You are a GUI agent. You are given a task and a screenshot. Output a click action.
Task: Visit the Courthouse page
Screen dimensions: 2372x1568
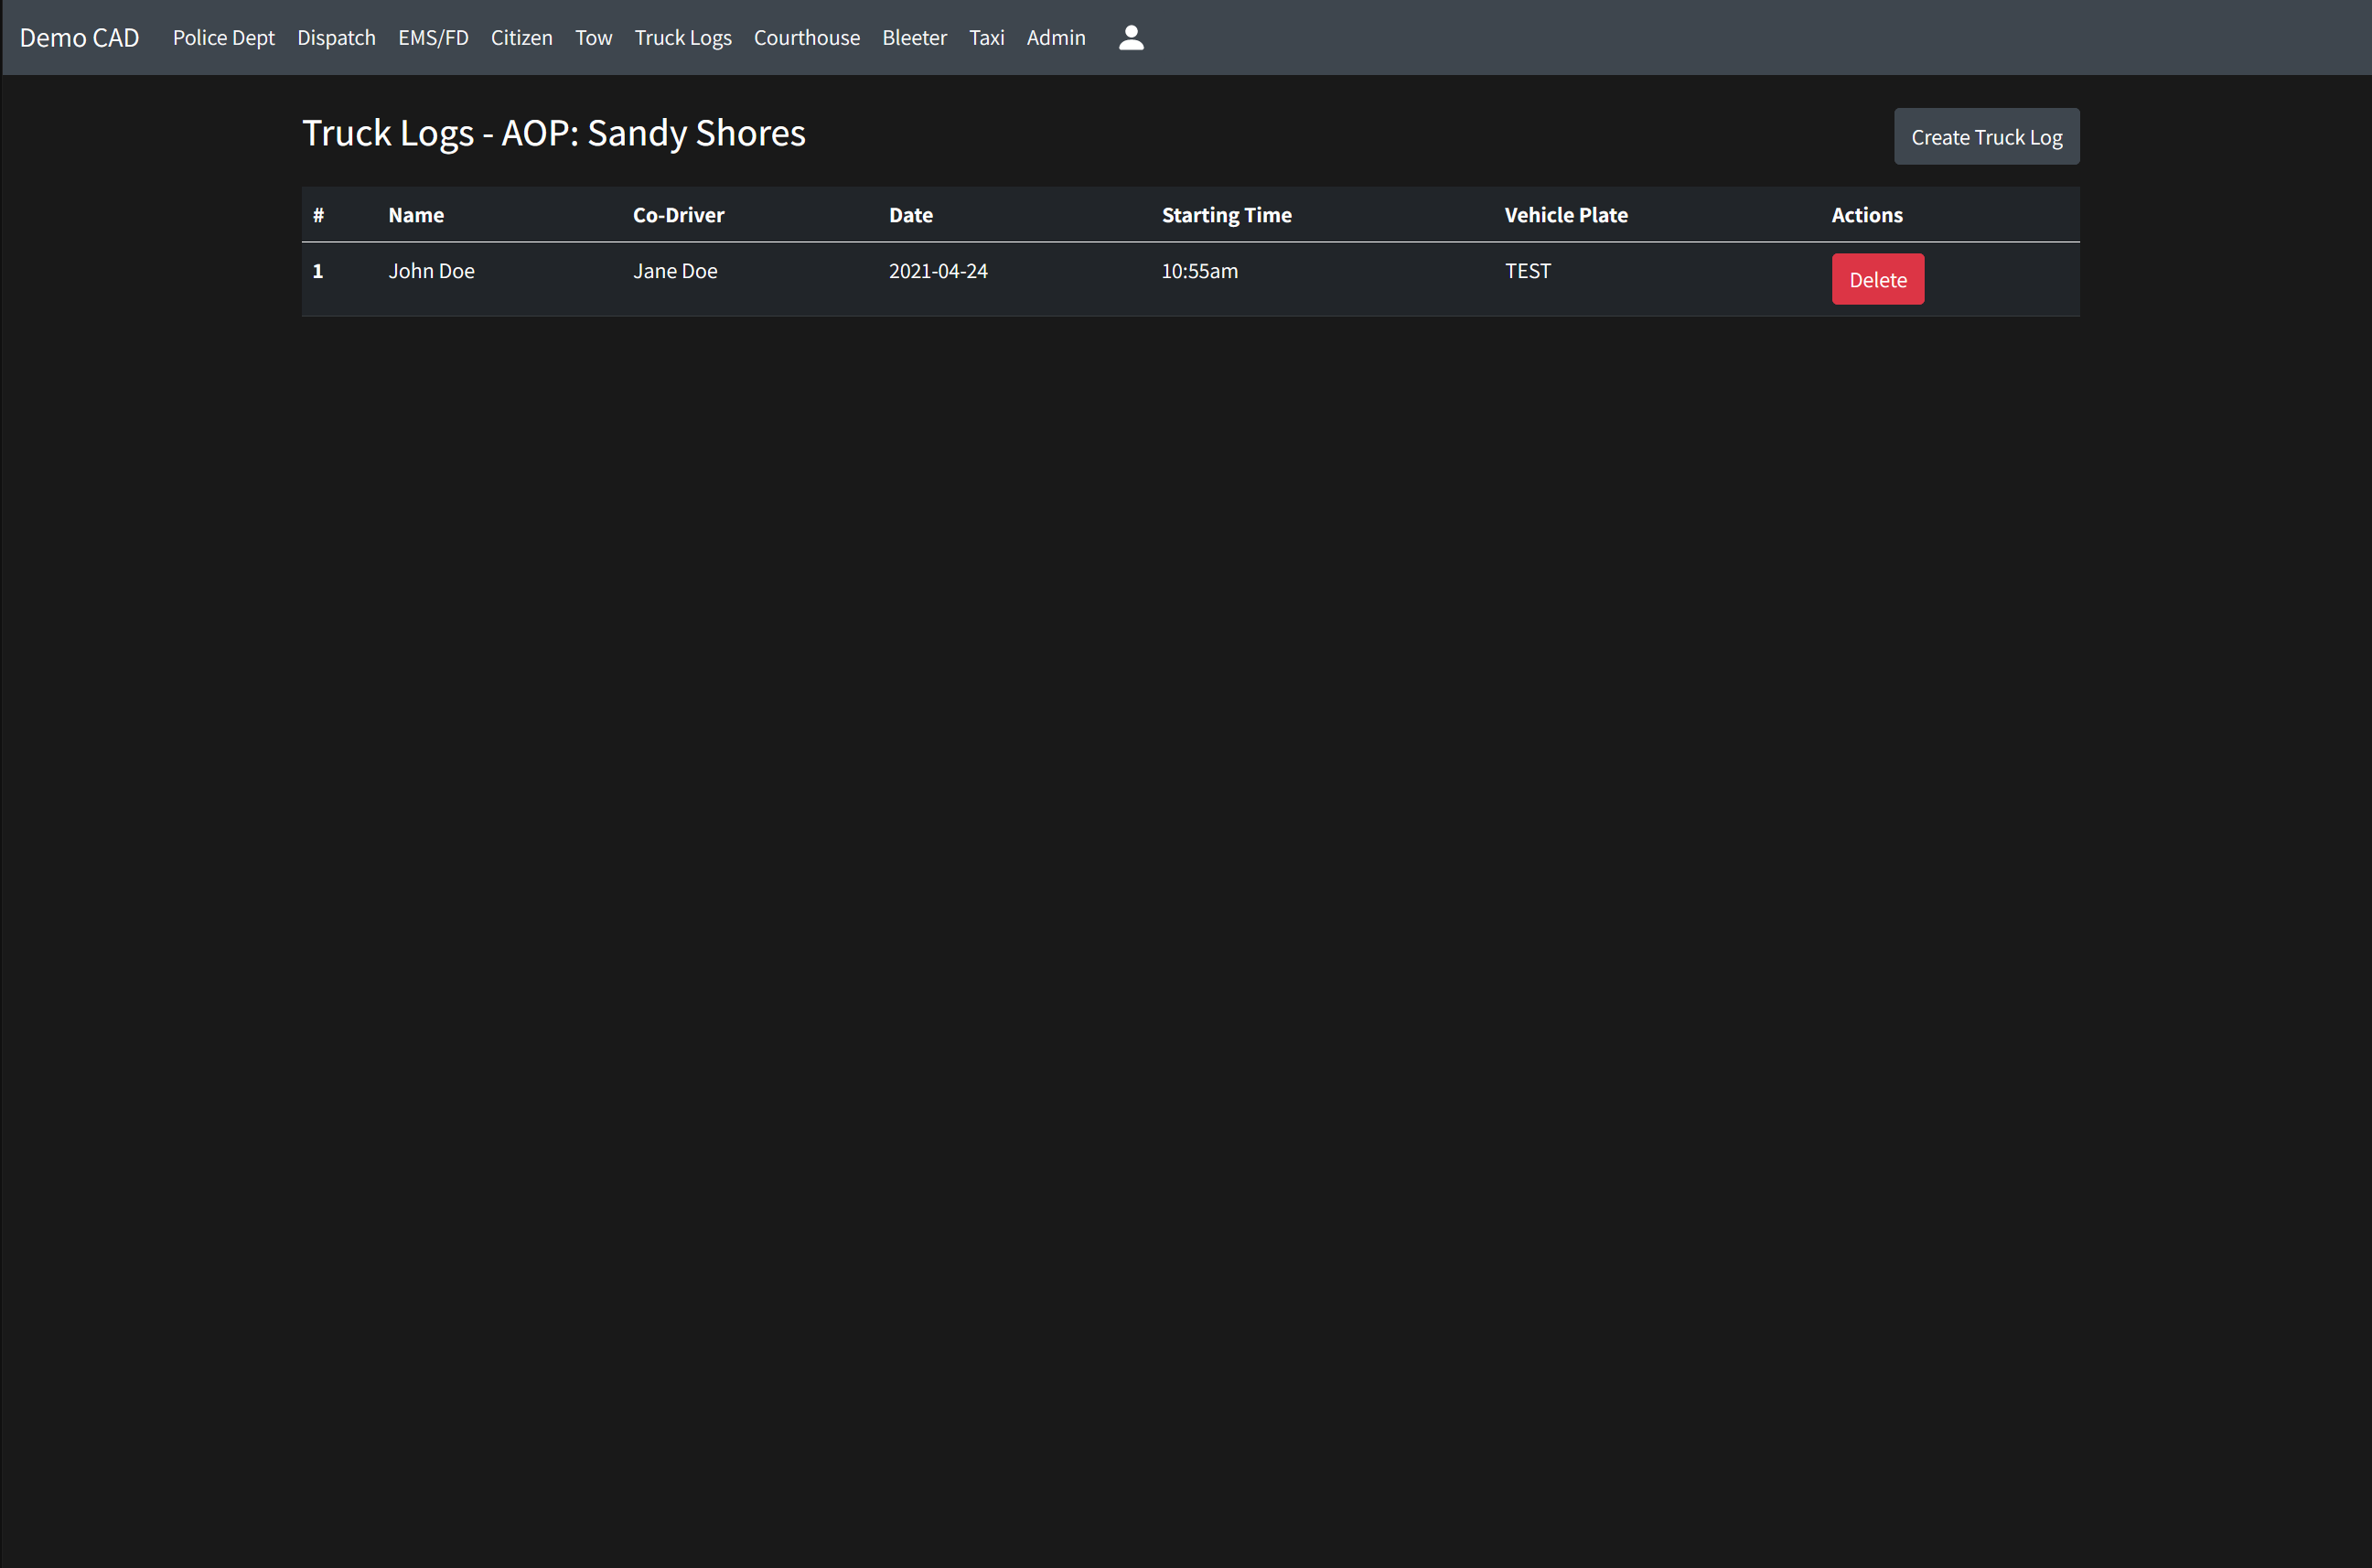[806, 38]
